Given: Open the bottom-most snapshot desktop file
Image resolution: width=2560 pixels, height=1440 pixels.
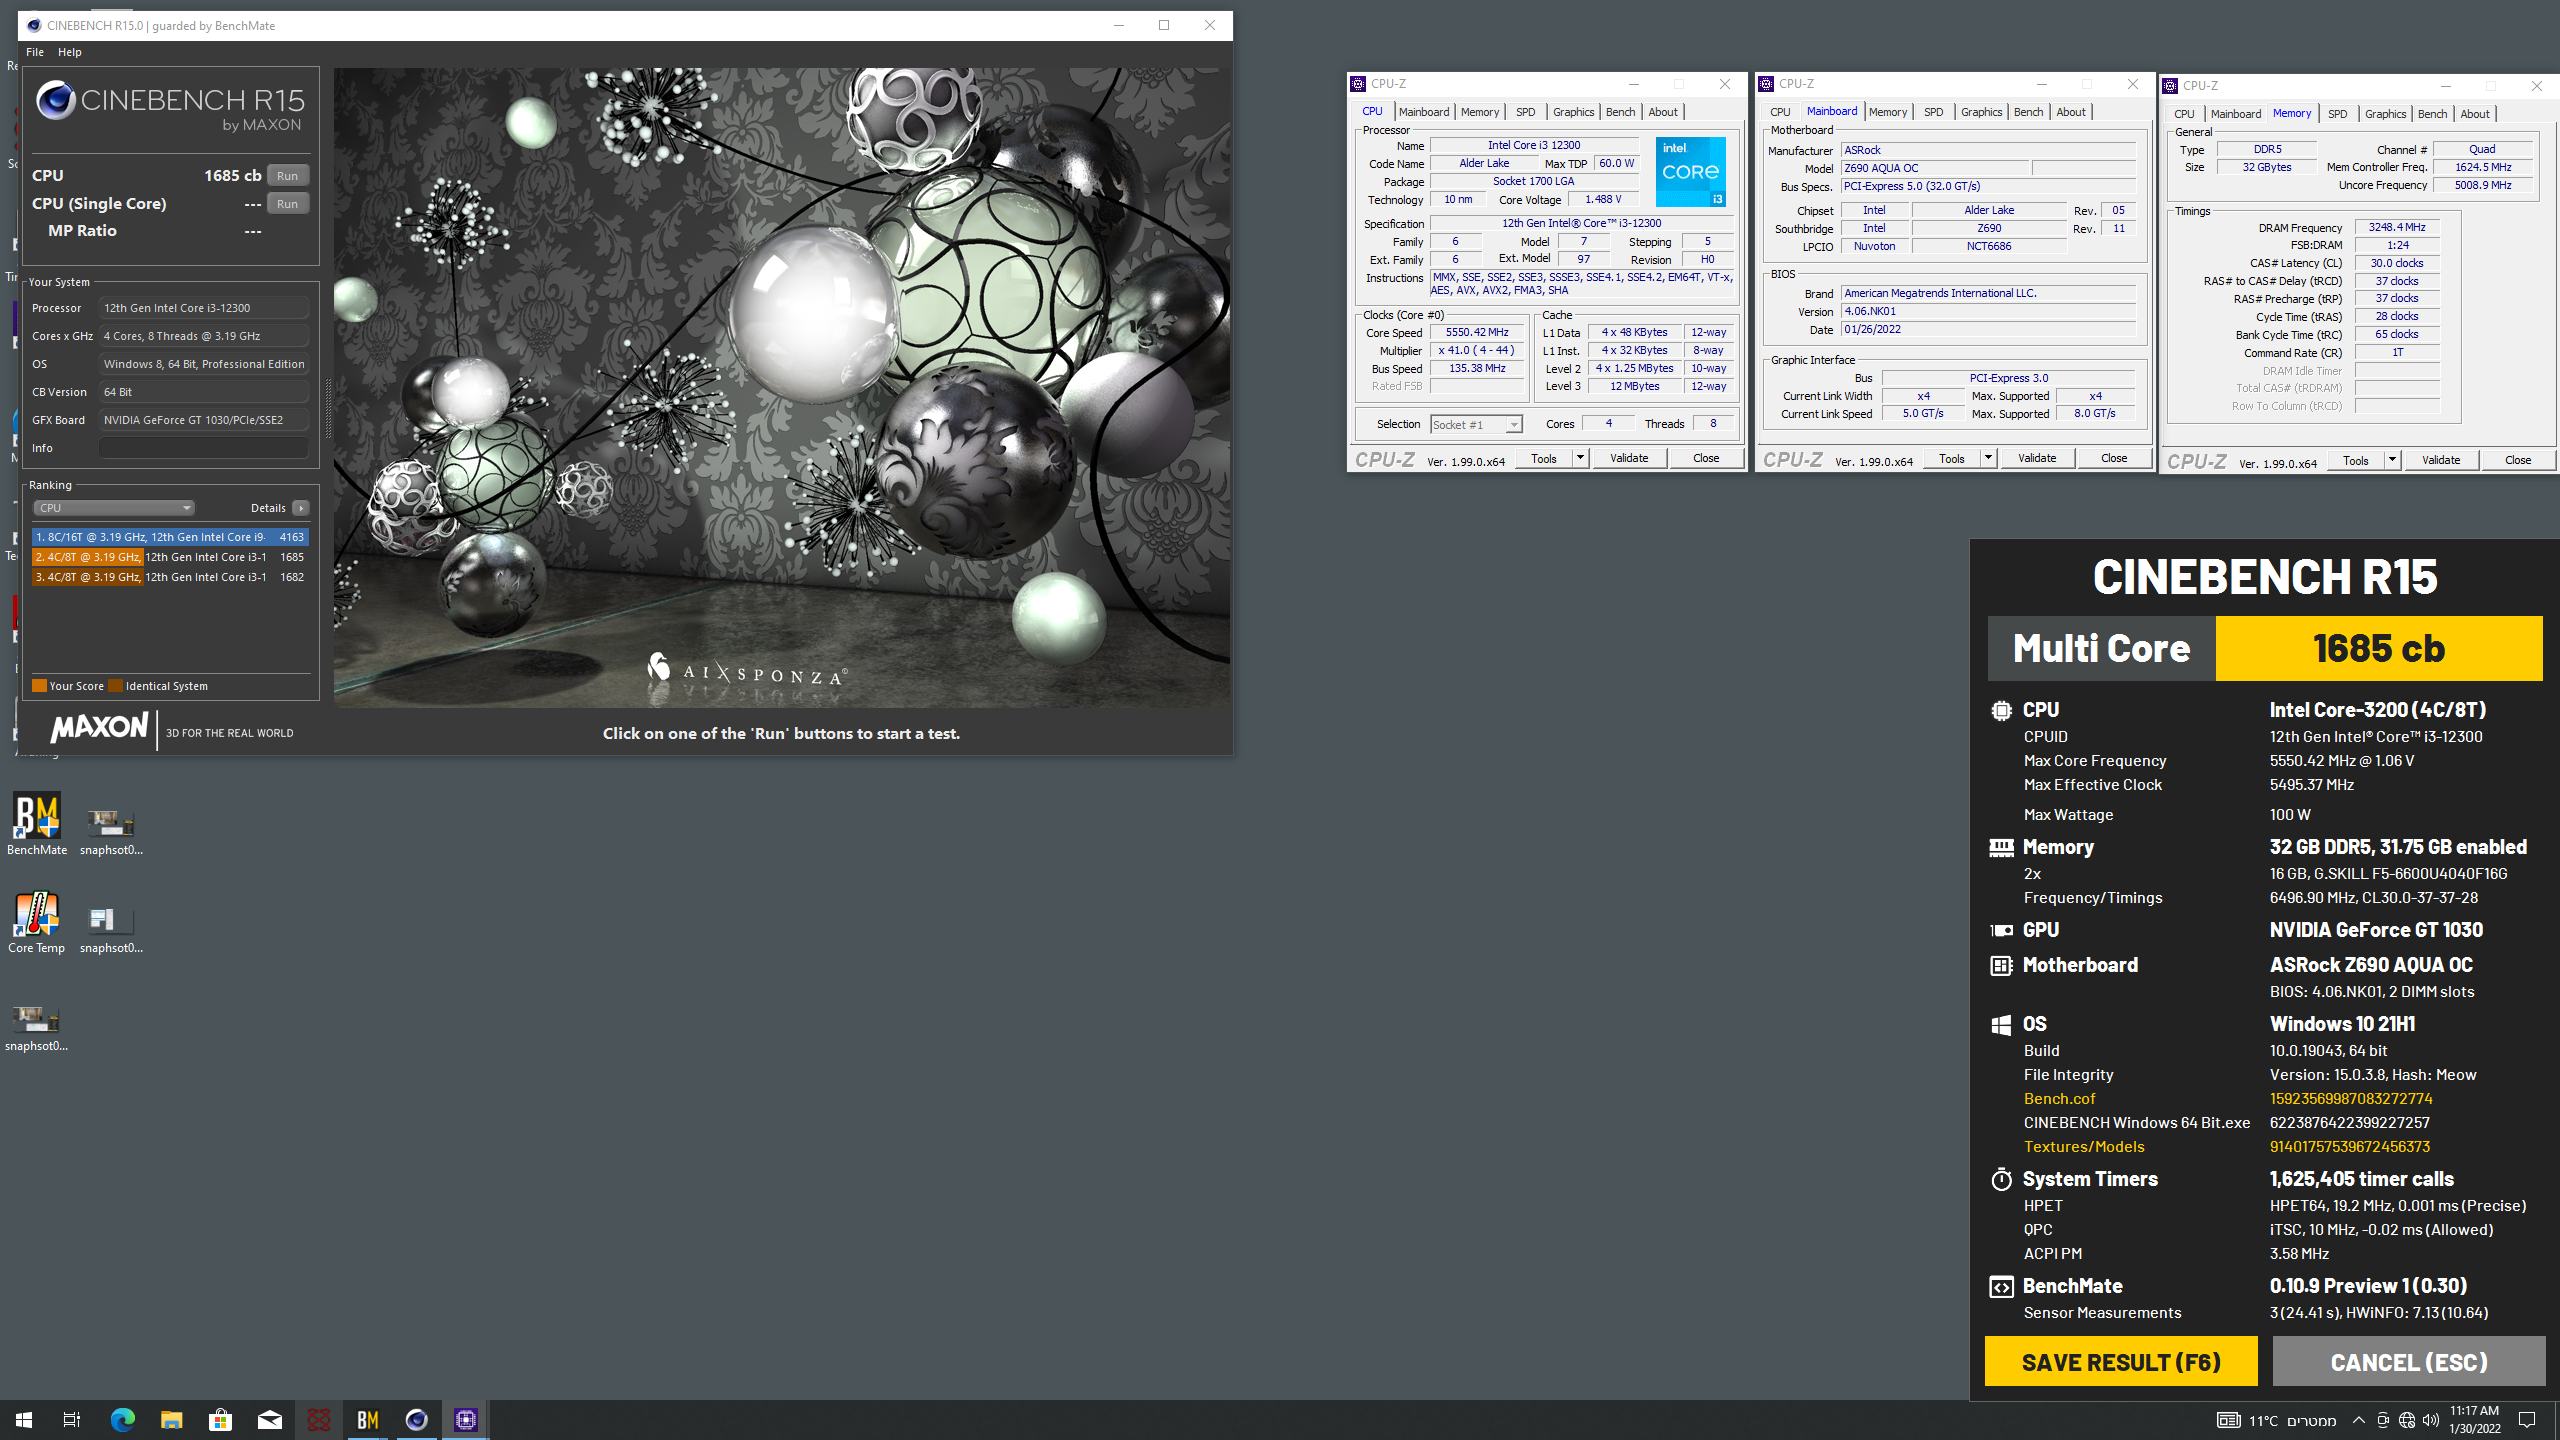Looking at the screenshot, I should tap(37, 1028).
